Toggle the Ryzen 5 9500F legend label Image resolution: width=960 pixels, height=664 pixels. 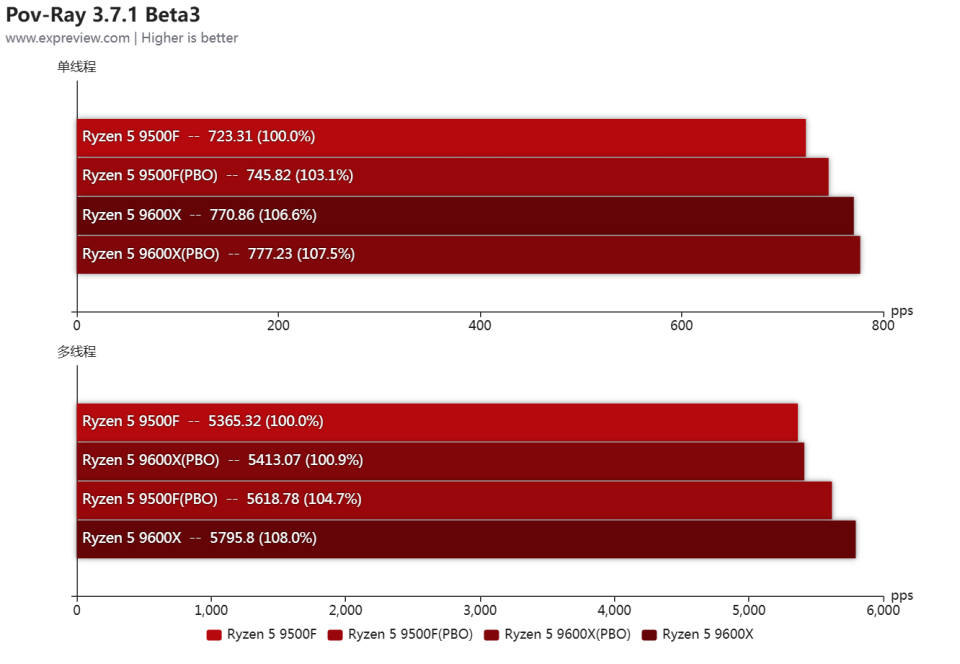point(272,634)
